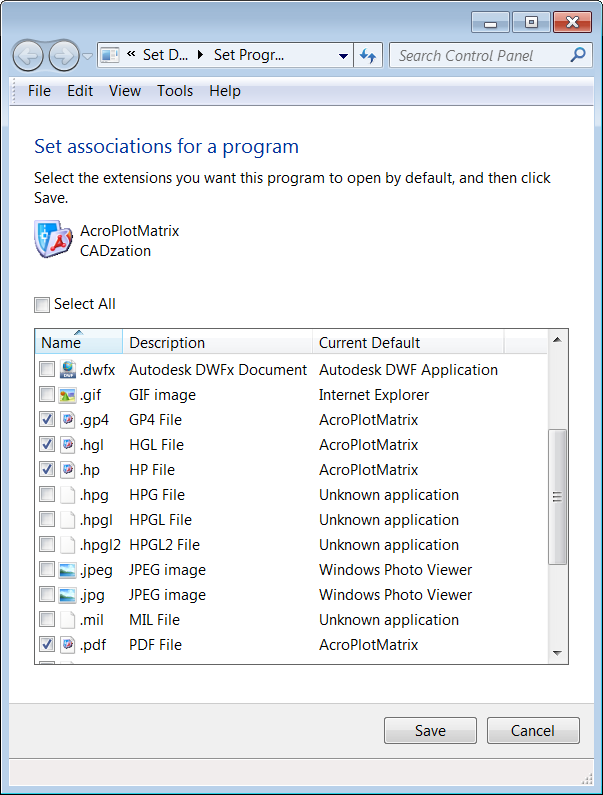Click the AcroPlotMatrix program icon
The image size is (603, 795).
click(53, 238)
